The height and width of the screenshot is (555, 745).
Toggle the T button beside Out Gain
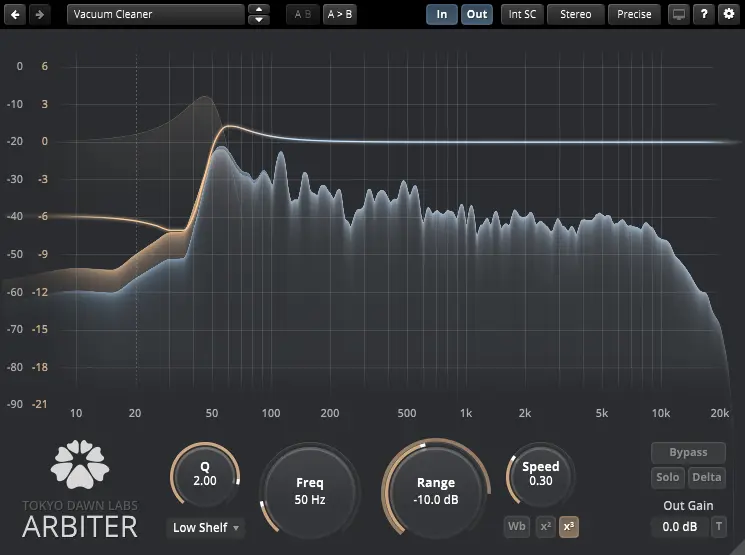(719, 526)
